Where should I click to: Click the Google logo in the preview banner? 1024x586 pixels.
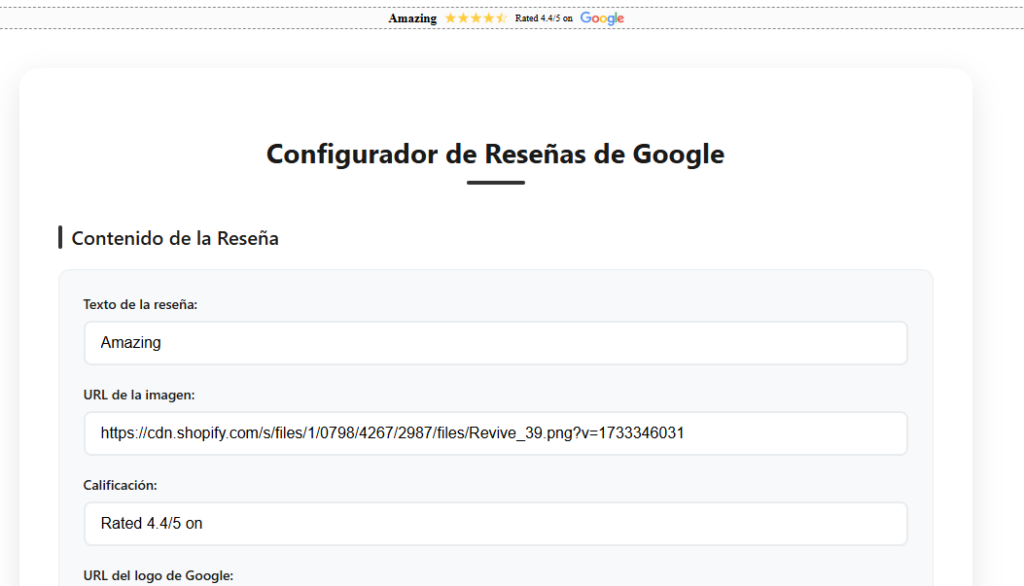point(602,17)
